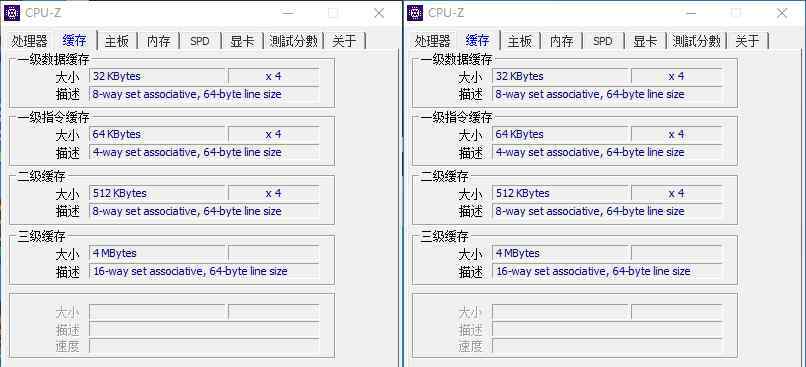Click 4-way set associative description in left window

click(x=204, y=153)
